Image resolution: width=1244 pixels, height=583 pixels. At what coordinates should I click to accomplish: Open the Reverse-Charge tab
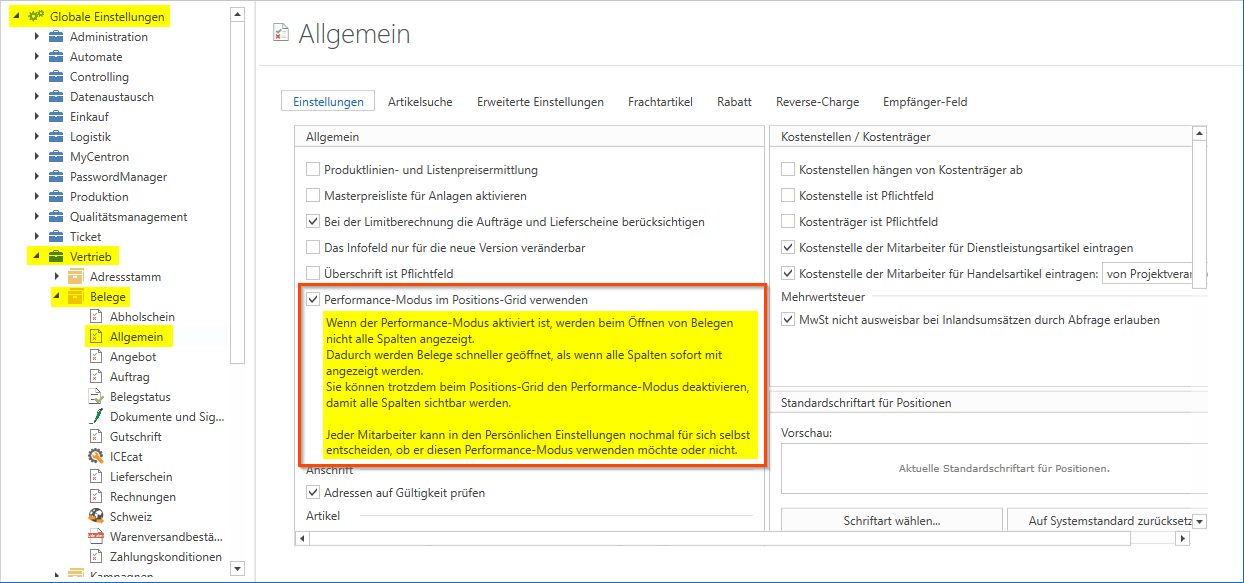click(817, 102)
